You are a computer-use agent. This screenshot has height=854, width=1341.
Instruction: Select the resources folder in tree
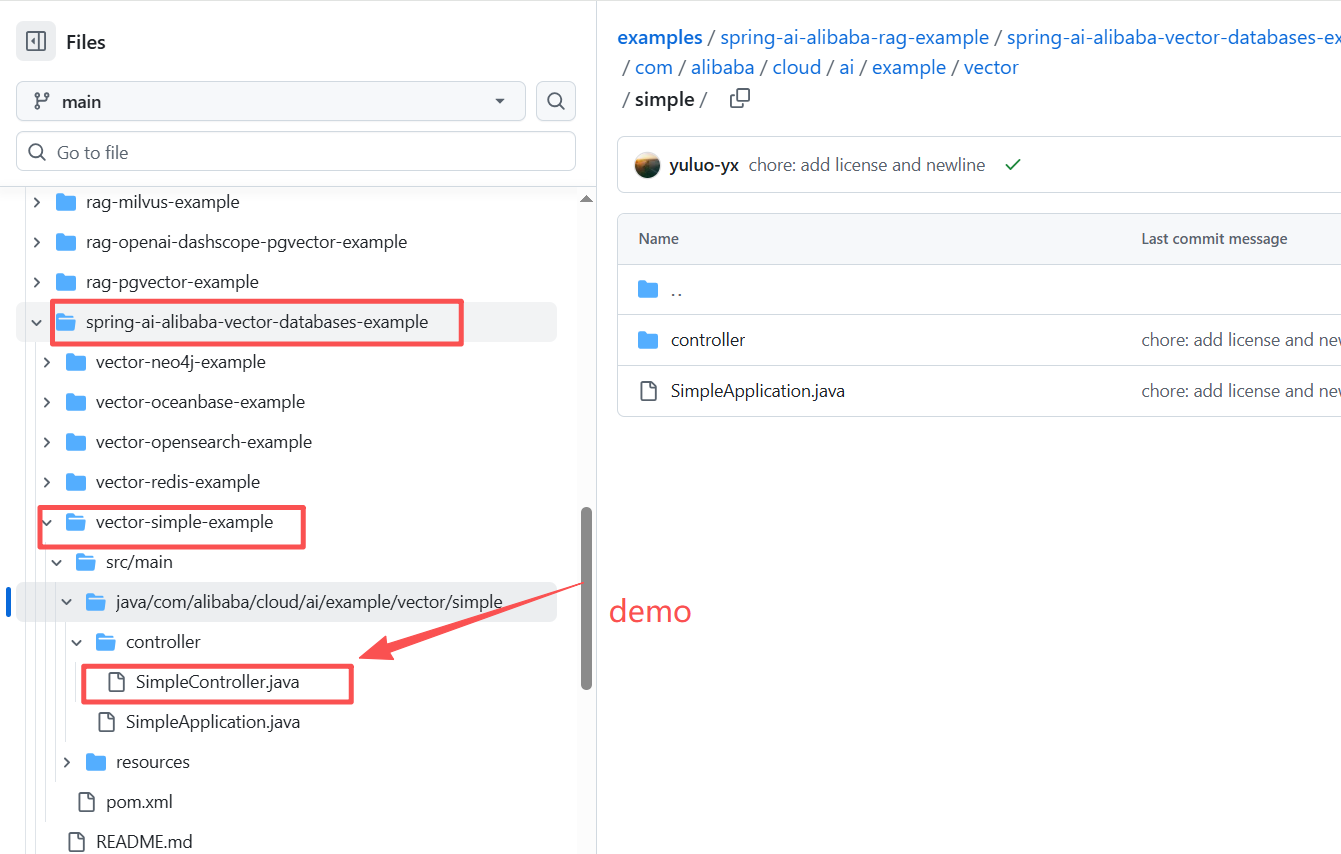[153, 762]
